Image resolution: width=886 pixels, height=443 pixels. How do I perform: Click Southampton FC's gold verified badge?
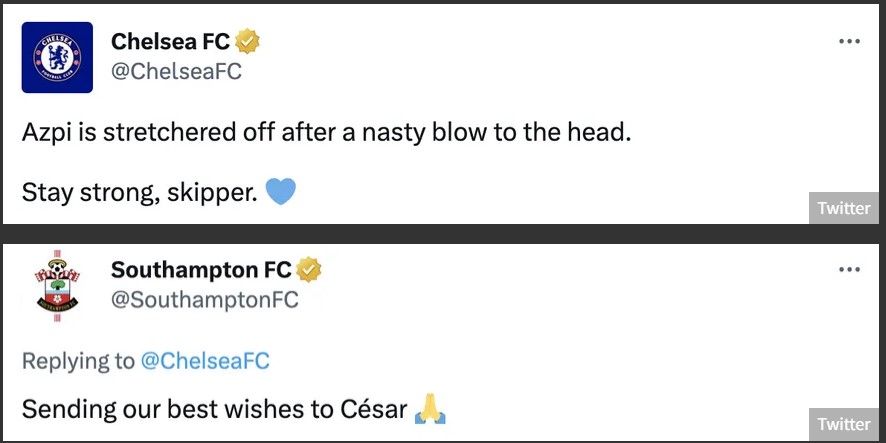point(308,270)
